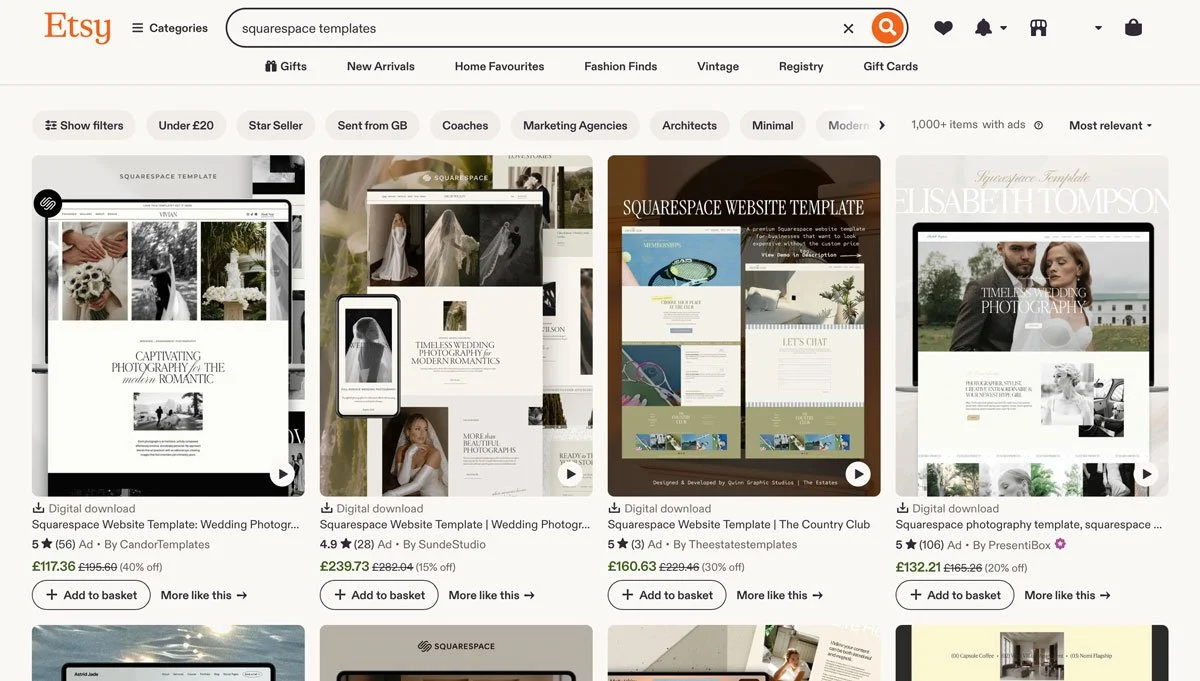Advance filter chips with the right chevron
1200x681 pixels.
tap(881, 125)
